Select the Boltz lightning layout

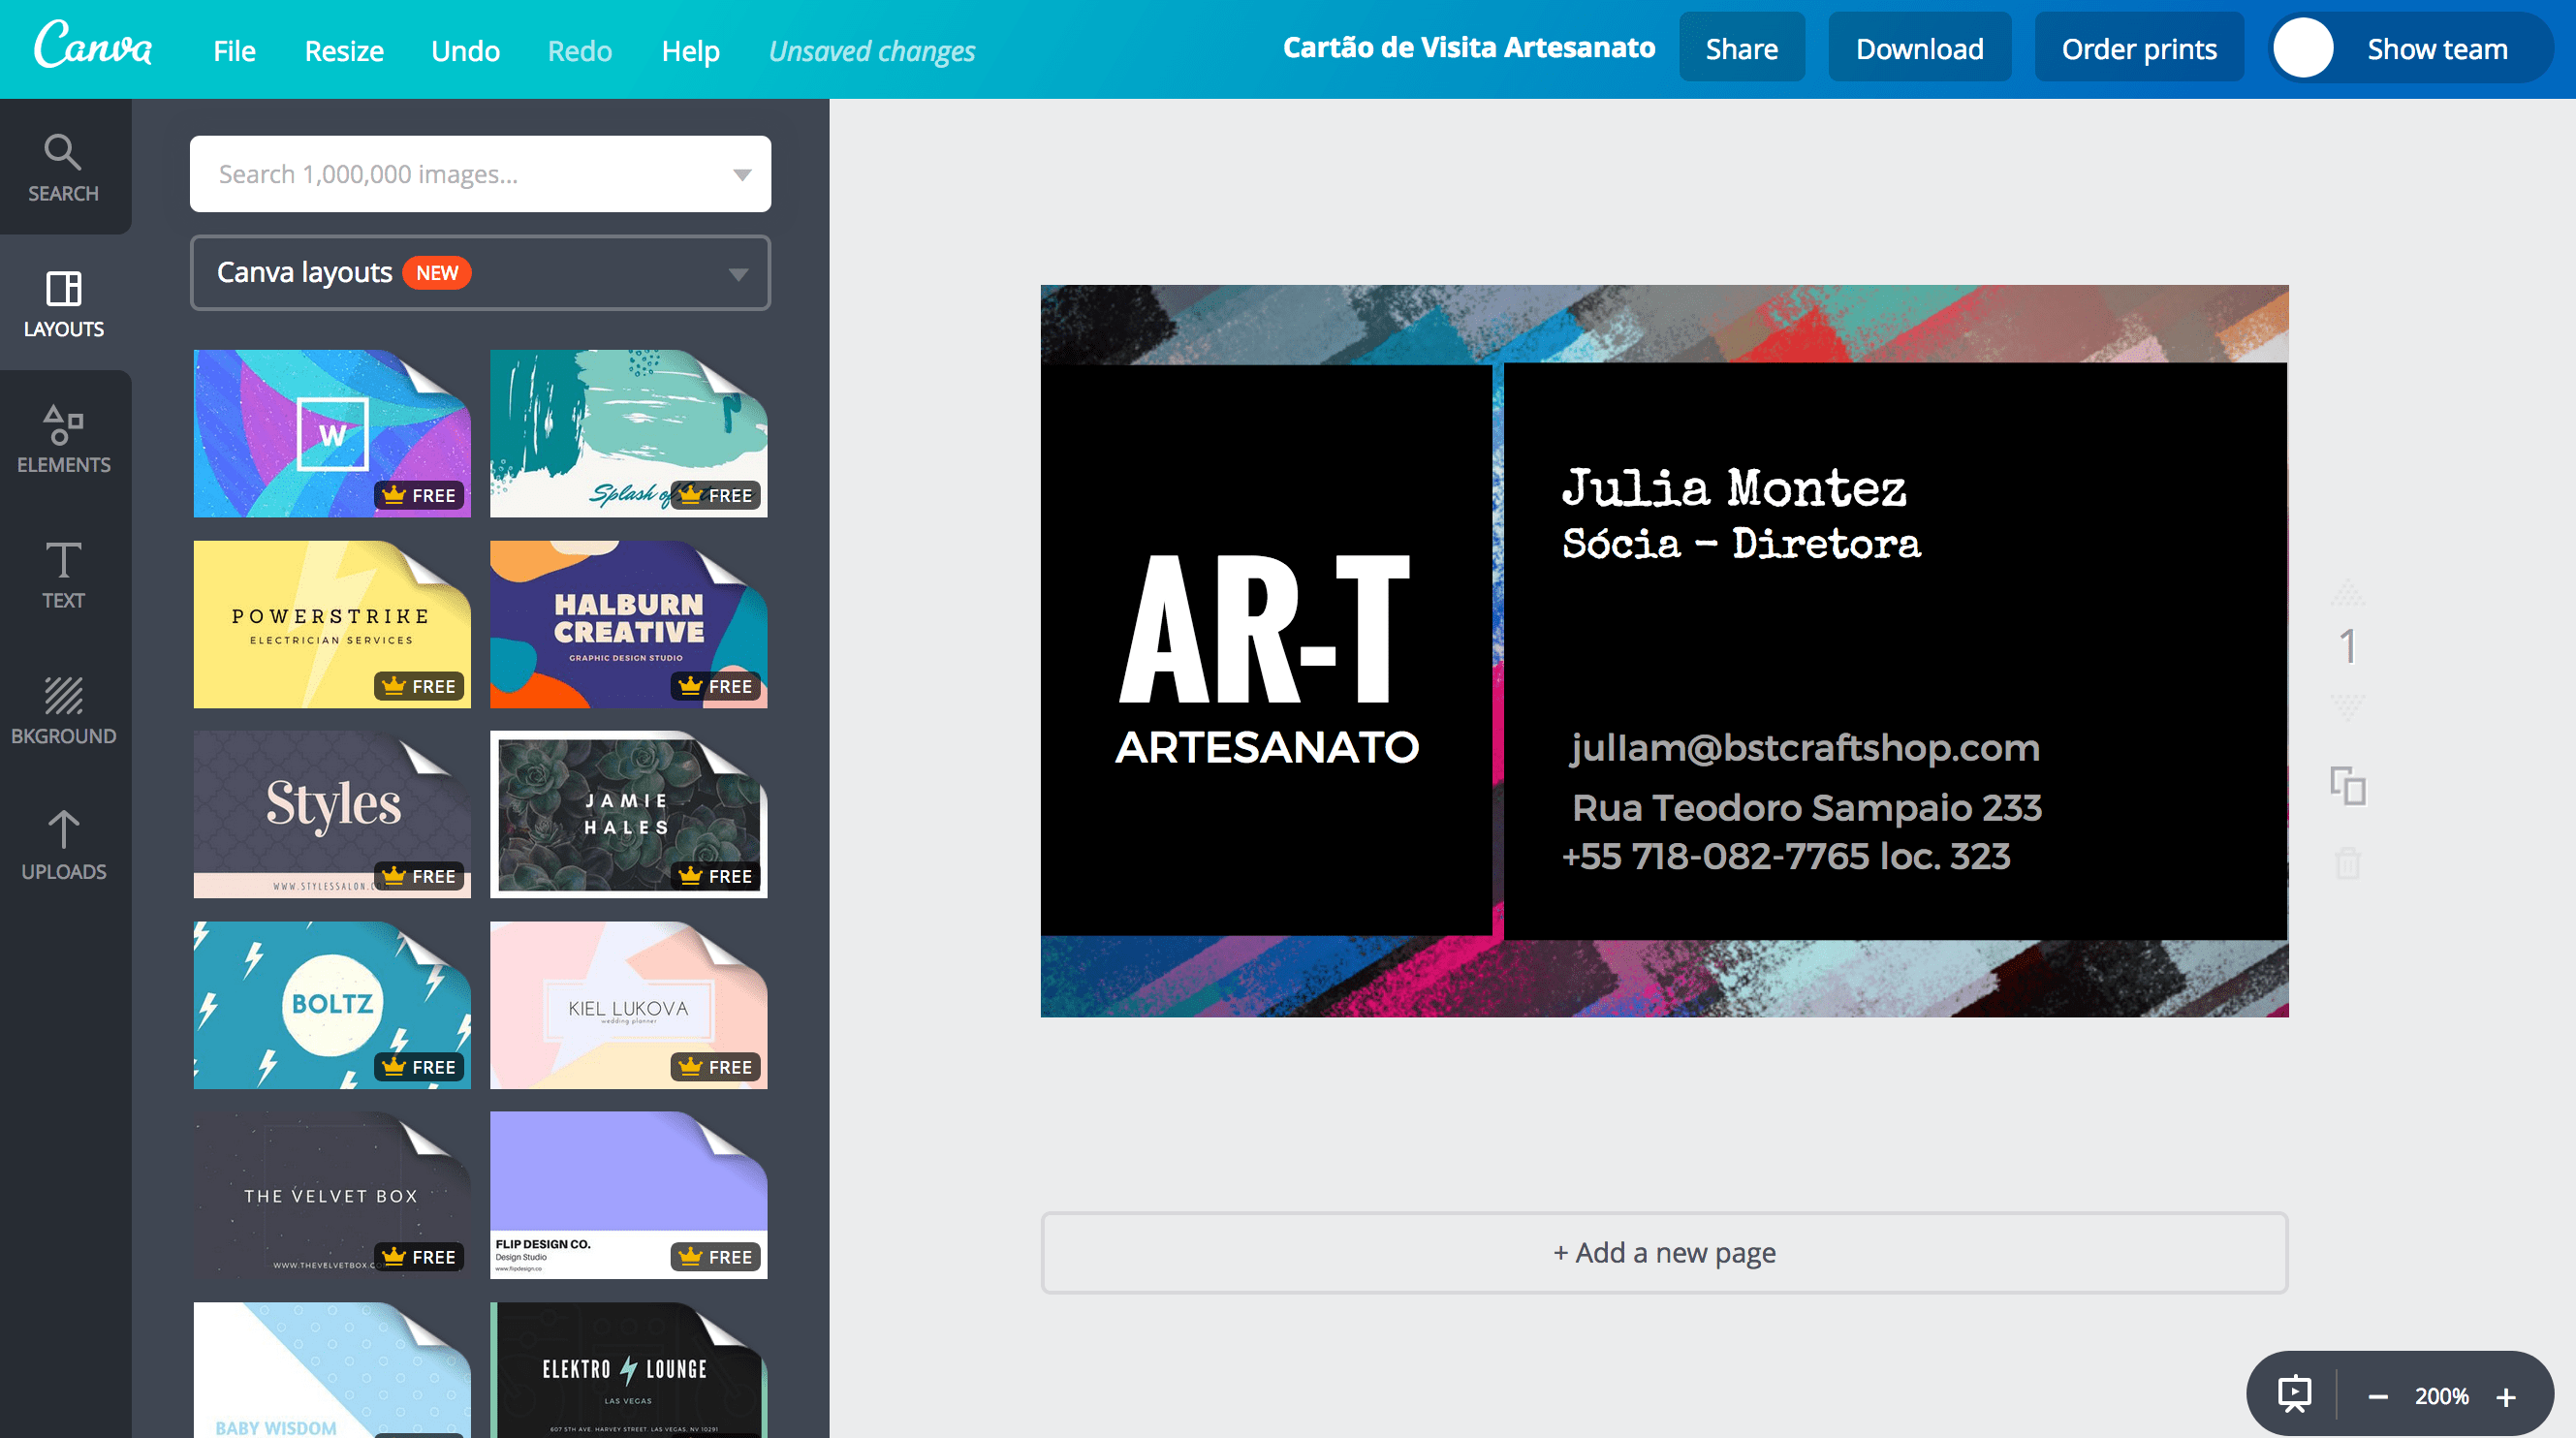332,1005
